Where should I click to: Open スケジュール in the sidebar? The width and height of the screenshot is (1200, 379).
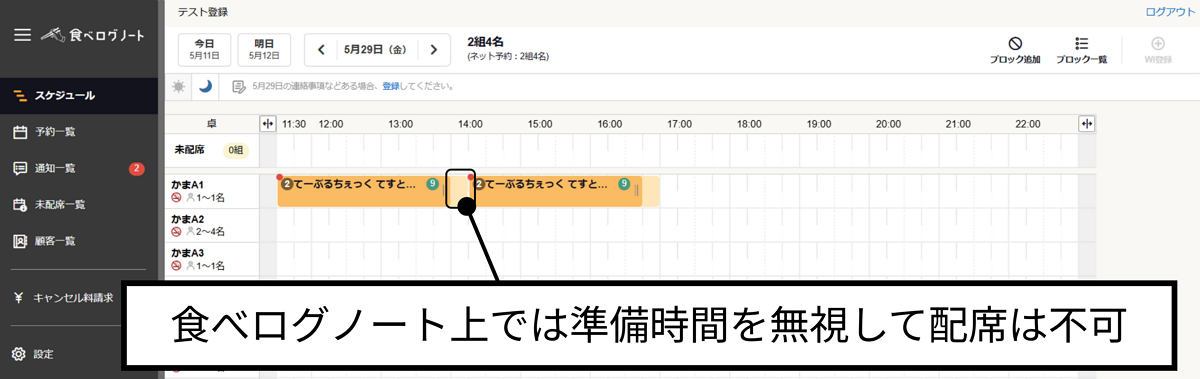point(79,96)
